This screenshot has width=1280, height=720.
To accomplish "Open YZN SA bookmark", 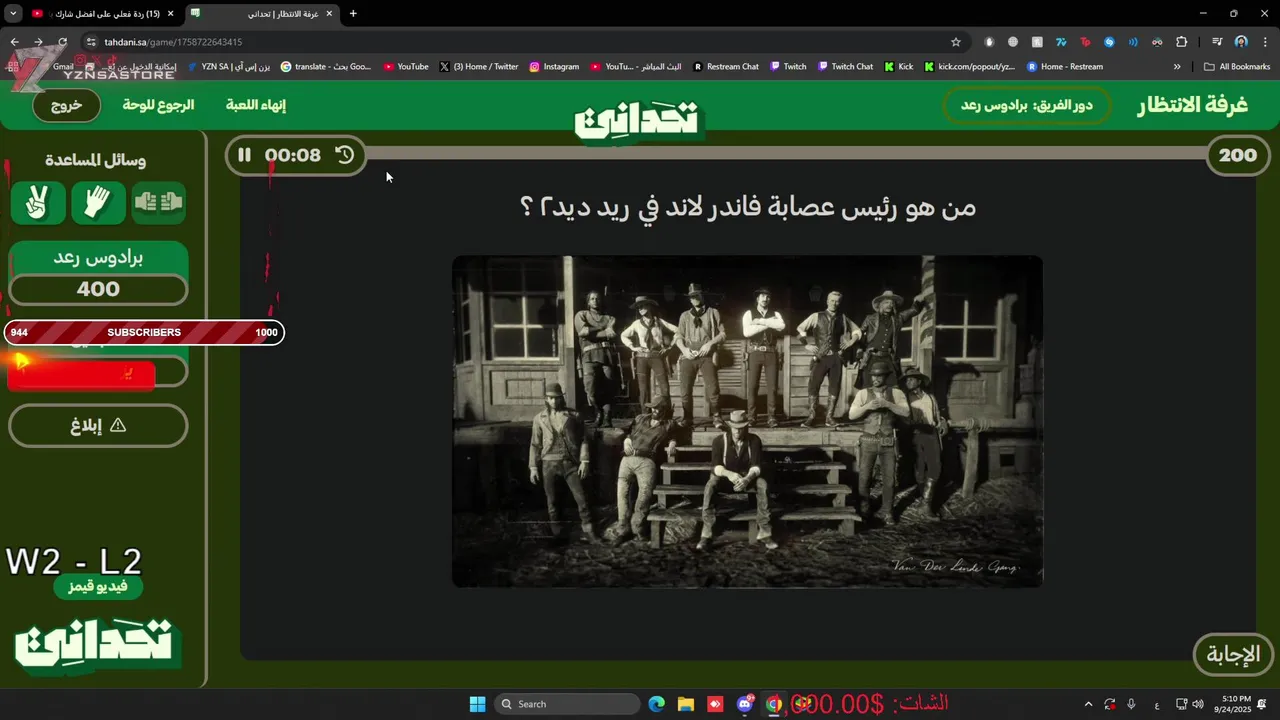I will pyautogui.click(x=227, y=67).
